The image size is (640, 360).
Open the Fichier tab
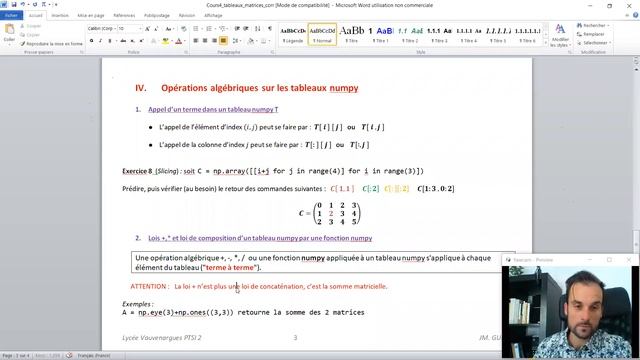(11, 15)
